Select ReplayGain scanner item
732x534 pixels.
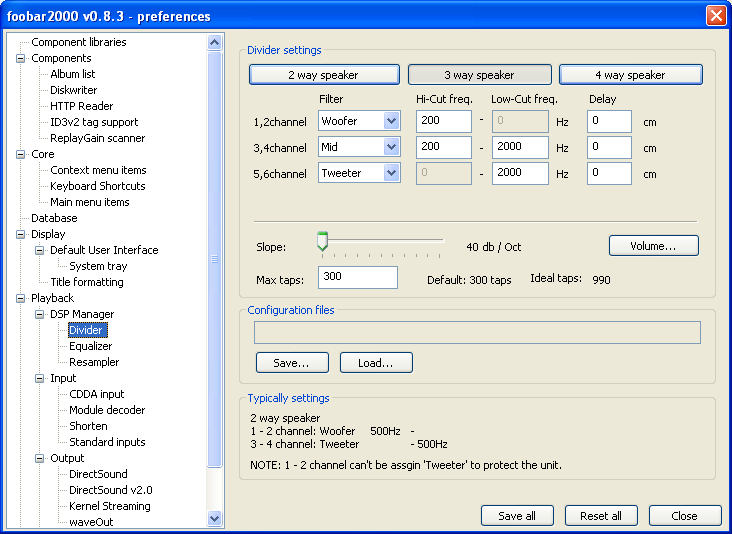coord(98,138)
